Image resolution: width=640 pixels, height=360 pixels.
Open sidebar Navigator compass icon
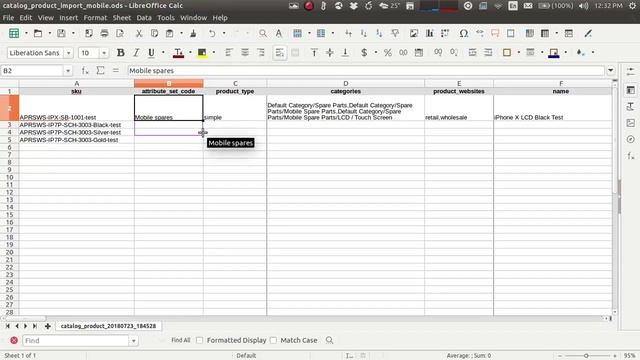[631, 139]
